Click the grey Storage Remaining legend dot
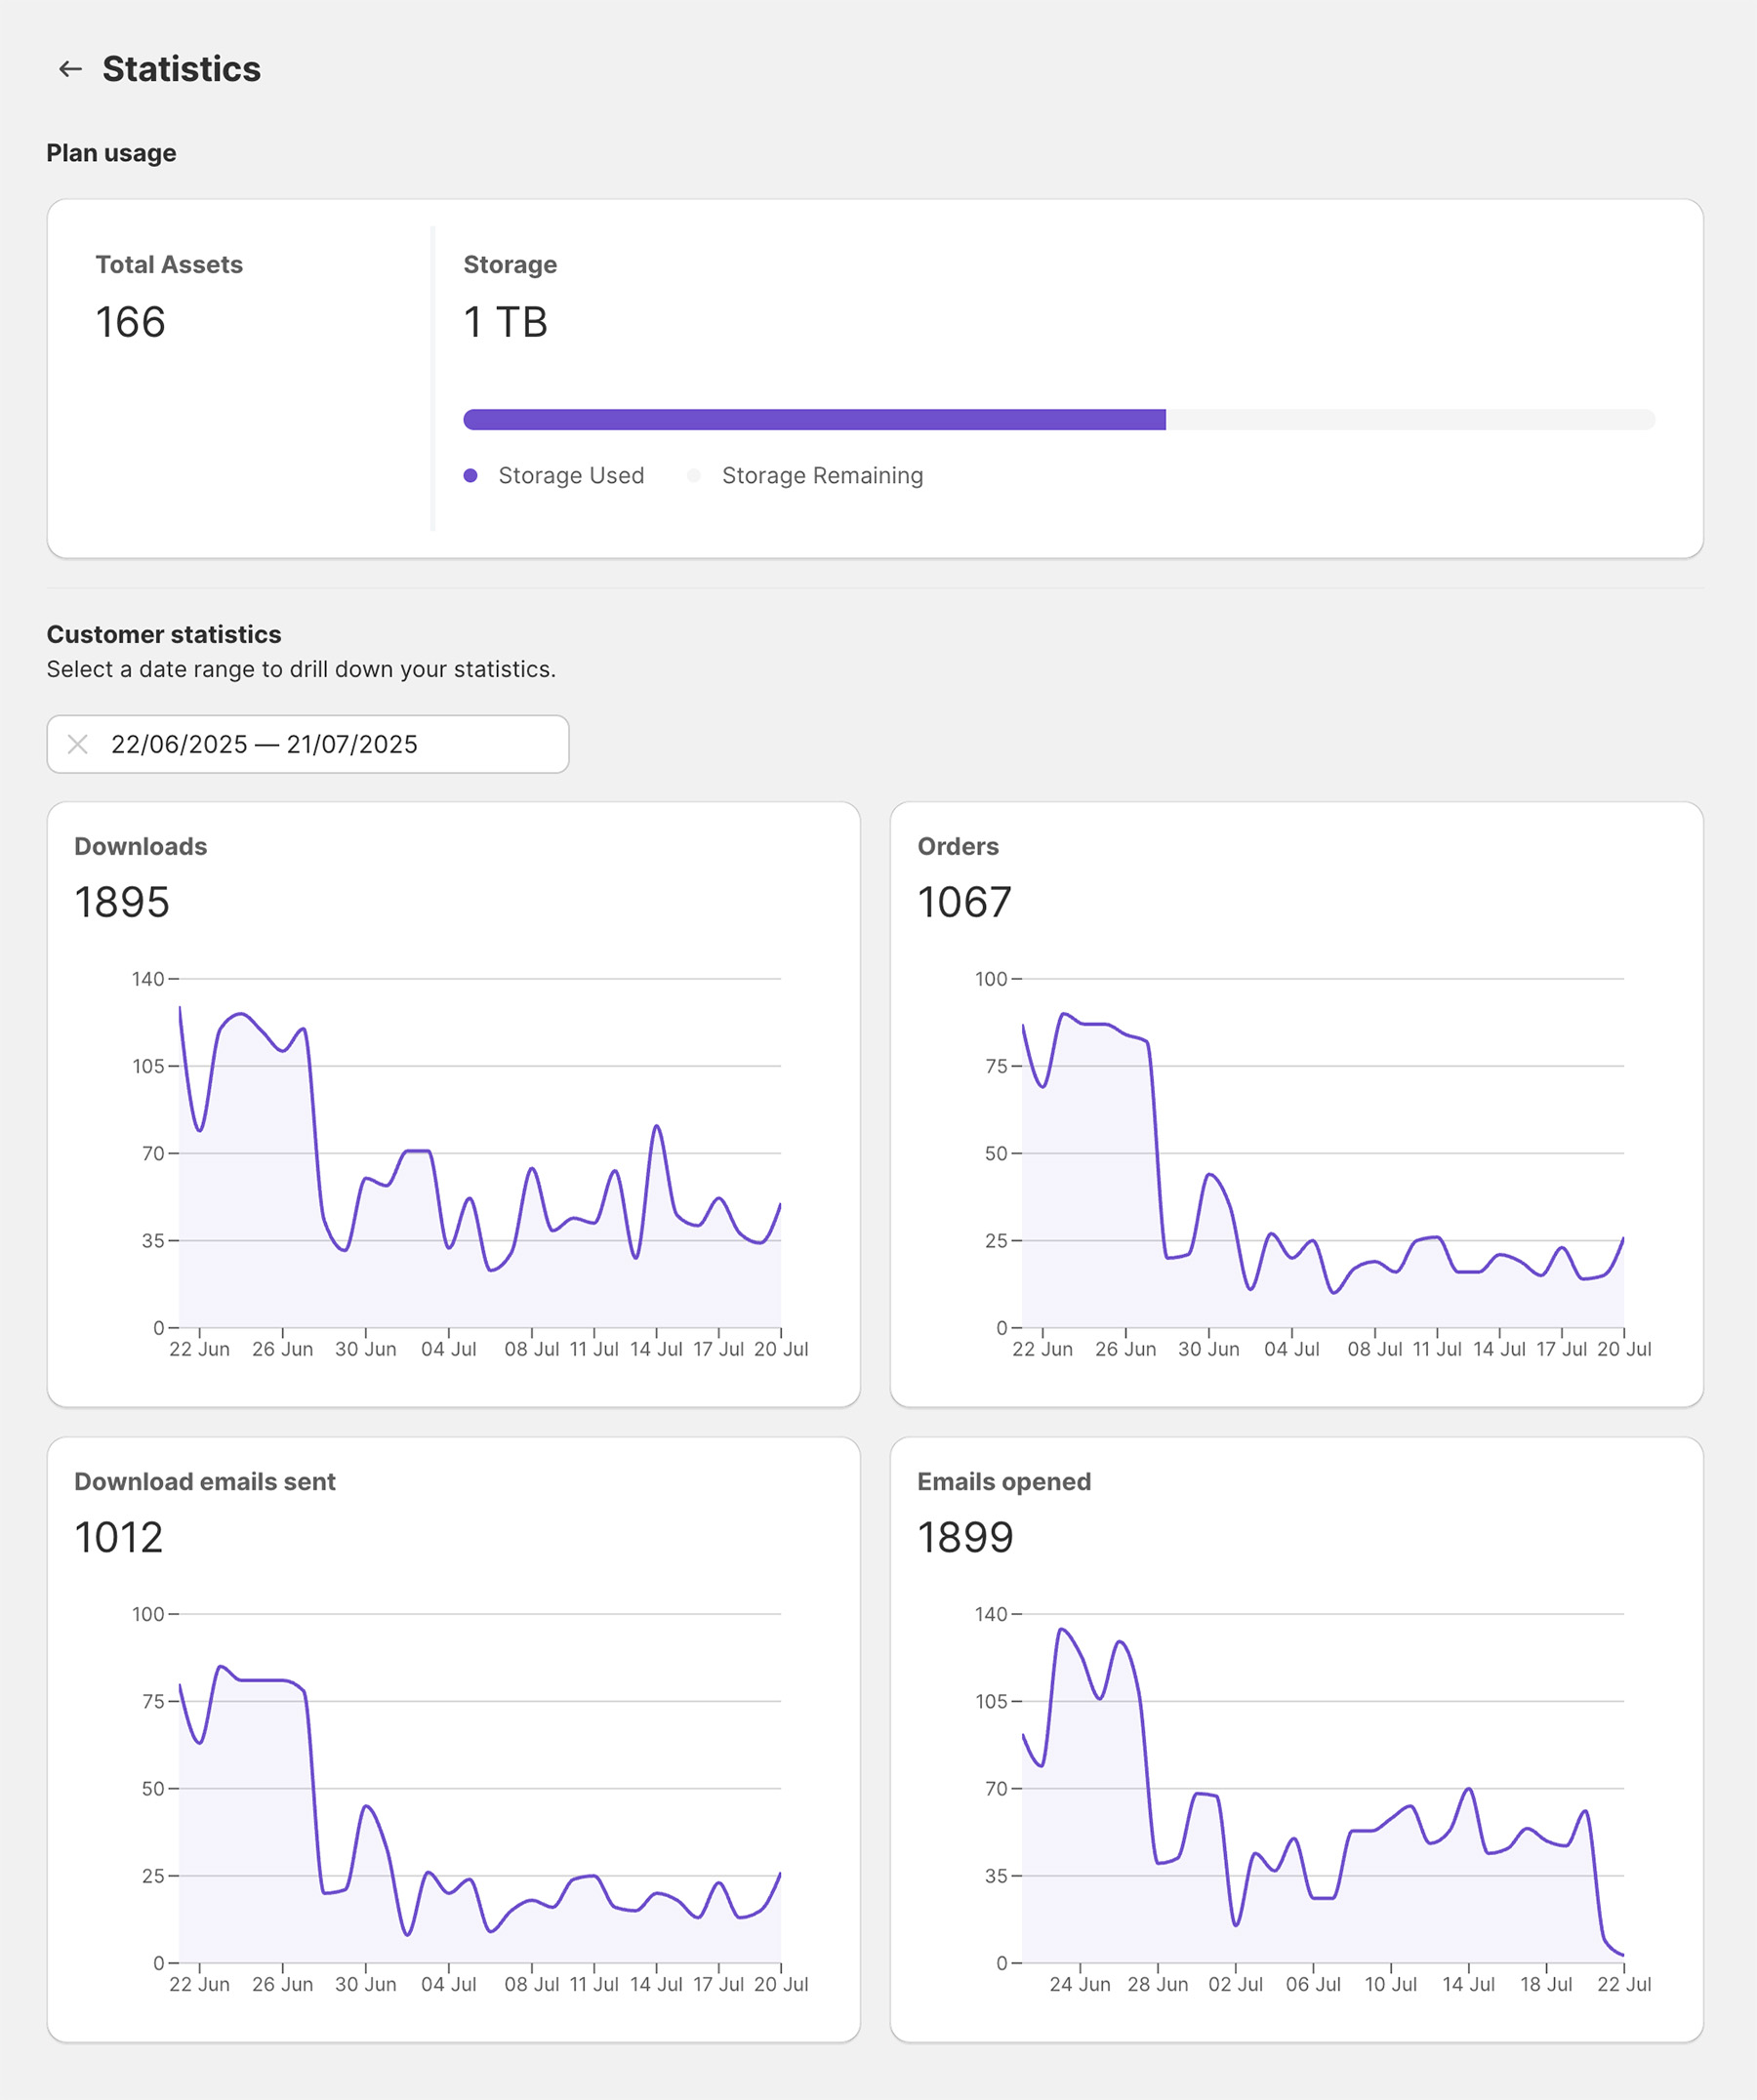This screenshot has width=1757, height=2100. 693,475
